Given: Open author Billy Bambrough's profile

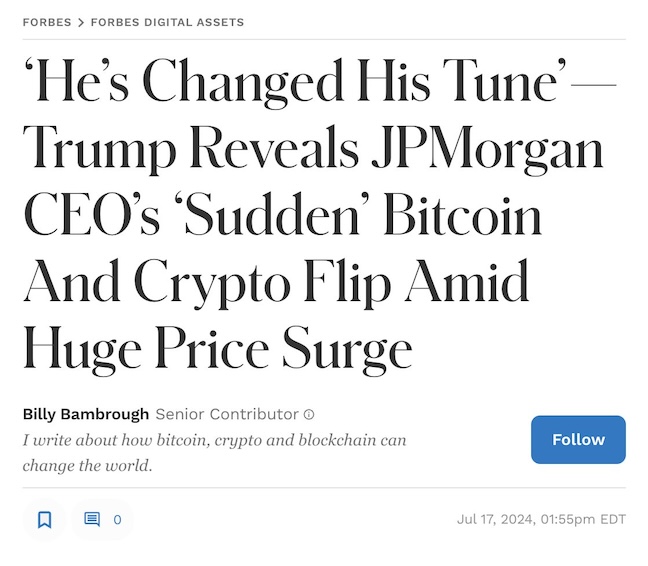Looking at the screenshot, I should coord(86,414).
